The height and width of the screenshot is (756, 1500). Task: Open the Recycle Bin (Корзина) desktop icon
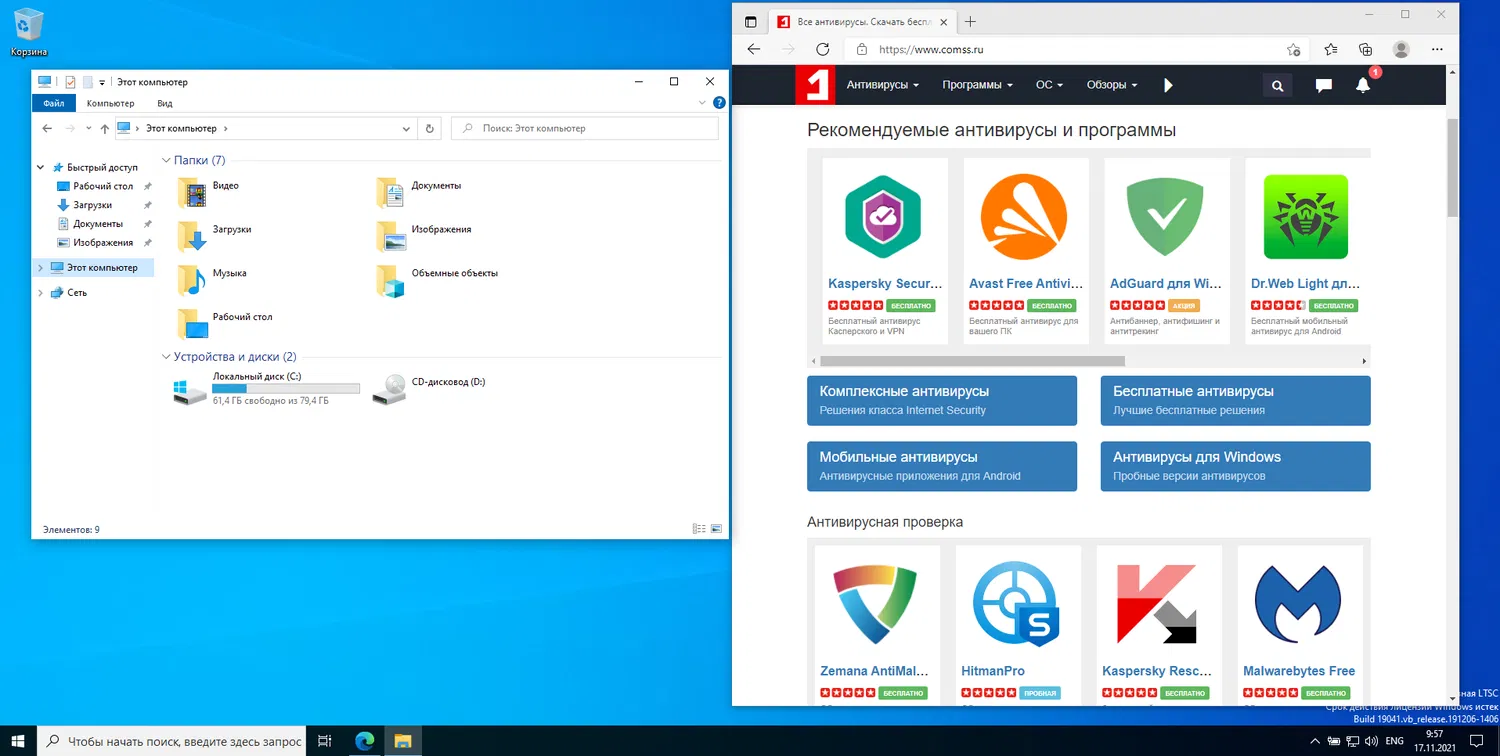tap(29, 31)
